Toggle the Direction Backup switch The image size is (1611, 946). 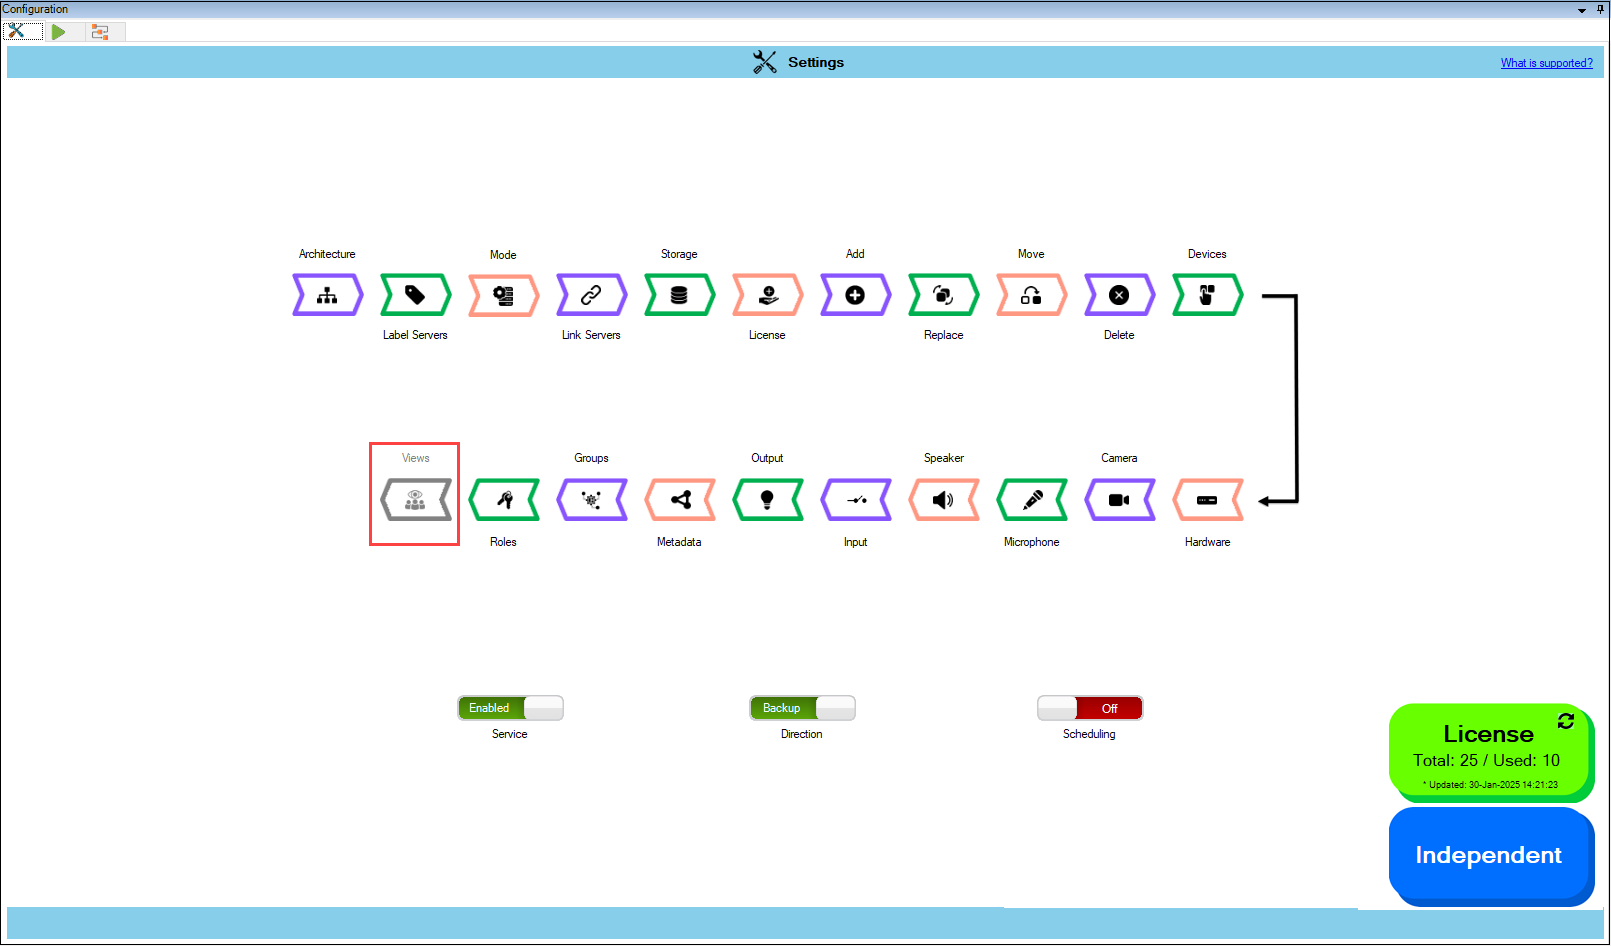(x=802, y=708)
